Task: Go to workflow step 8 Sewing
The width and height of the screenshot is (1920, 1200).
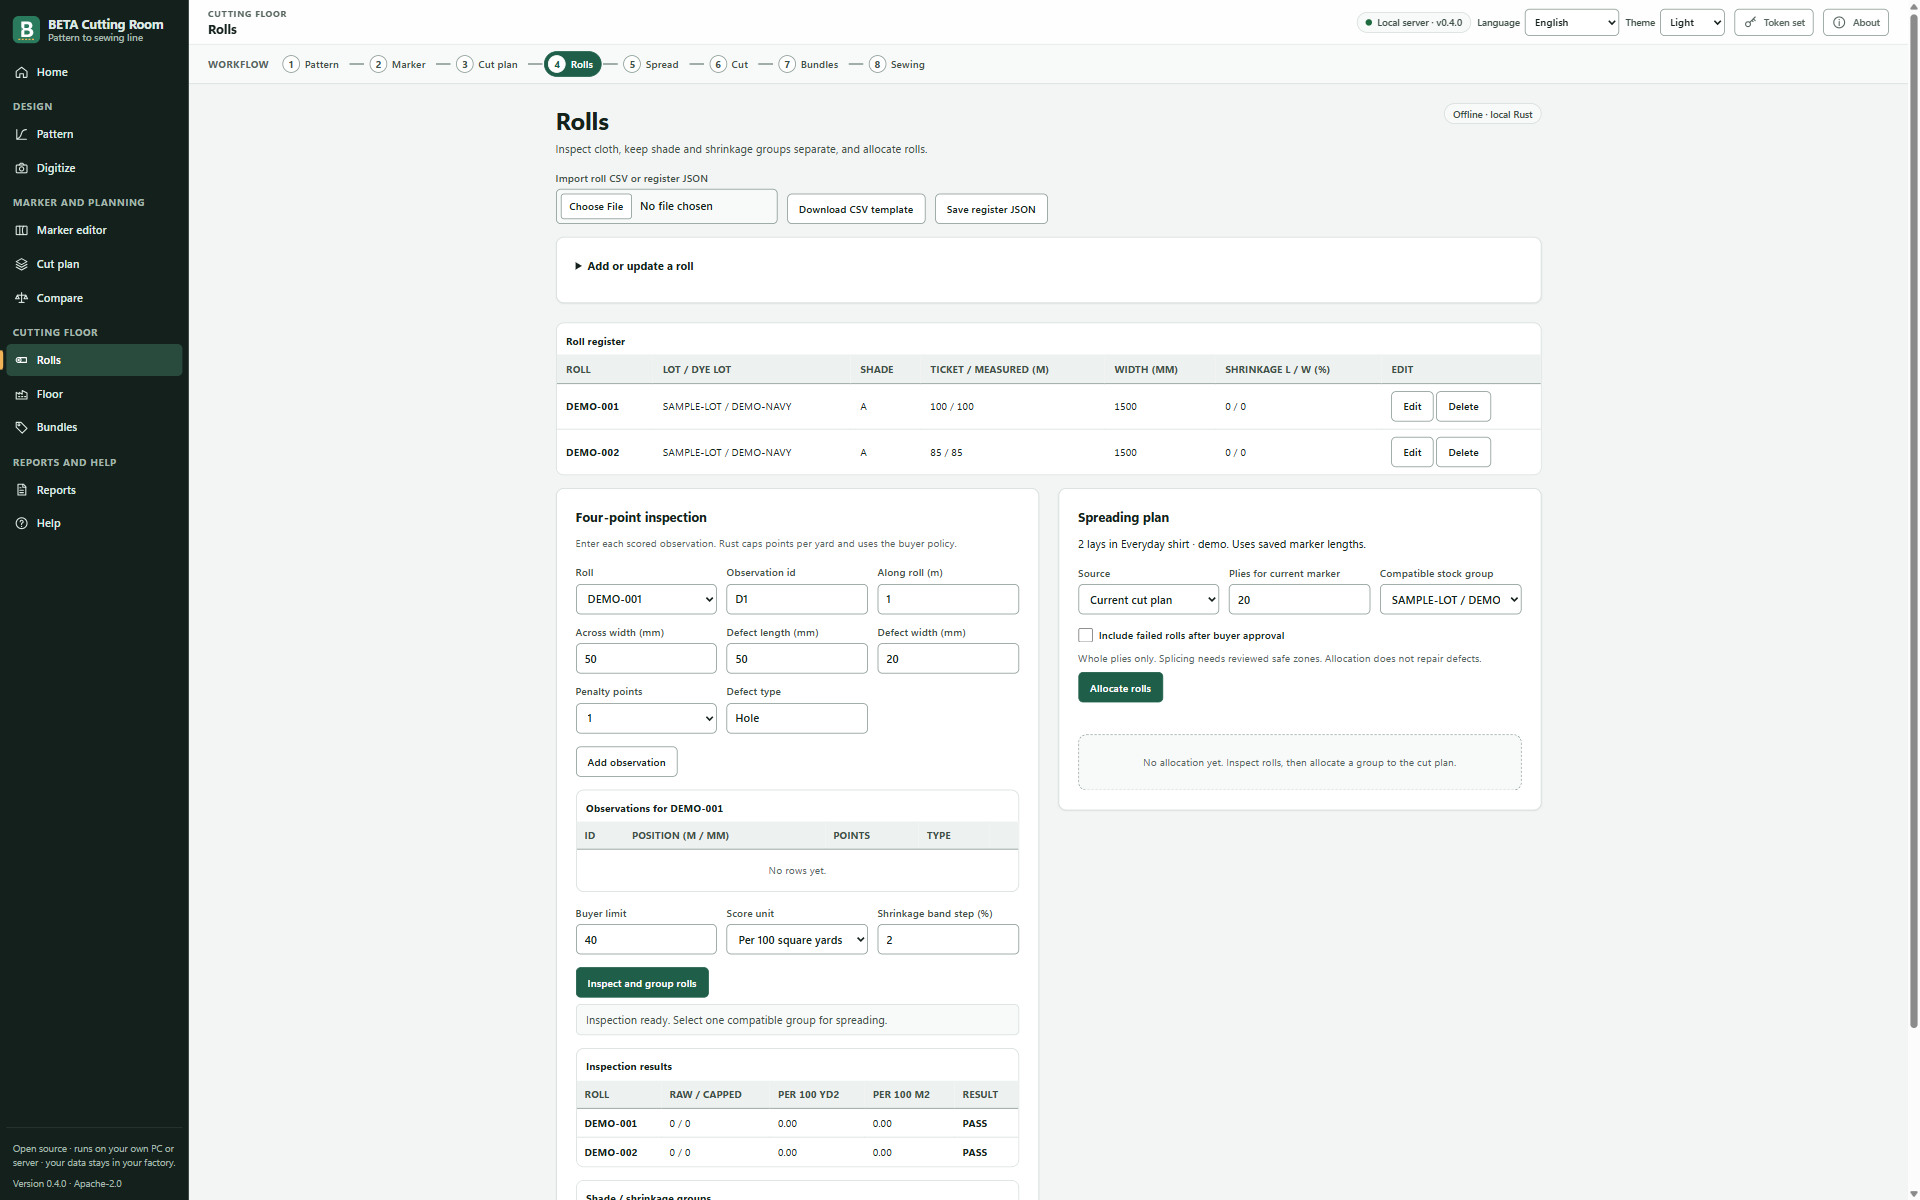Action: 897,64
